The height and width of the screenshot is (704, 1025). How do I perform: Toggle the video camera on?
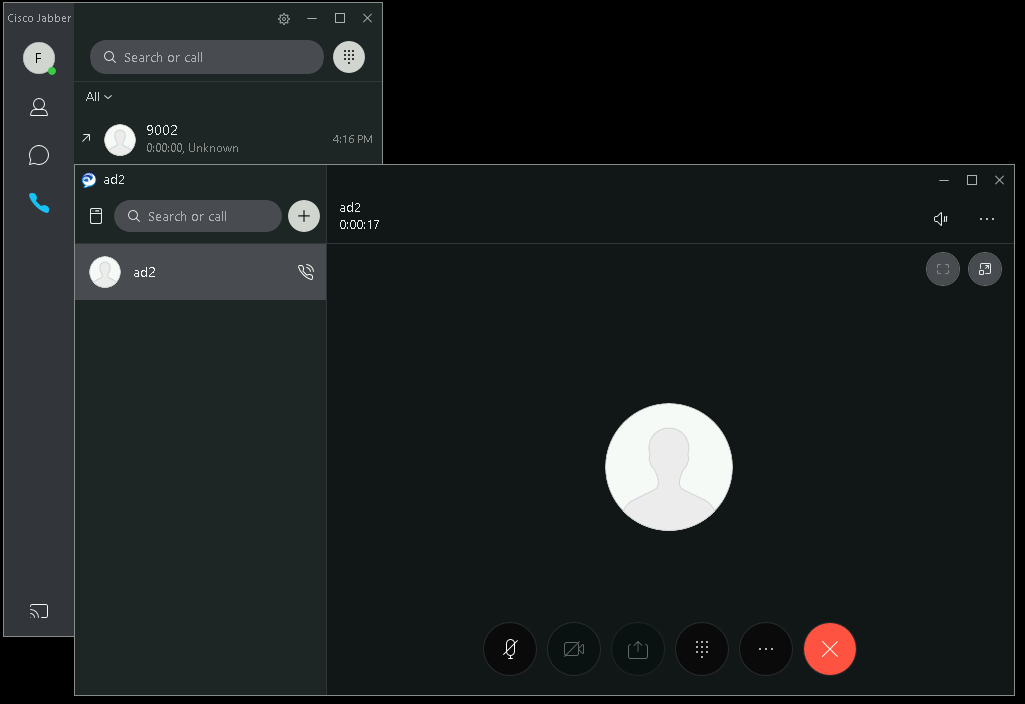574,649
